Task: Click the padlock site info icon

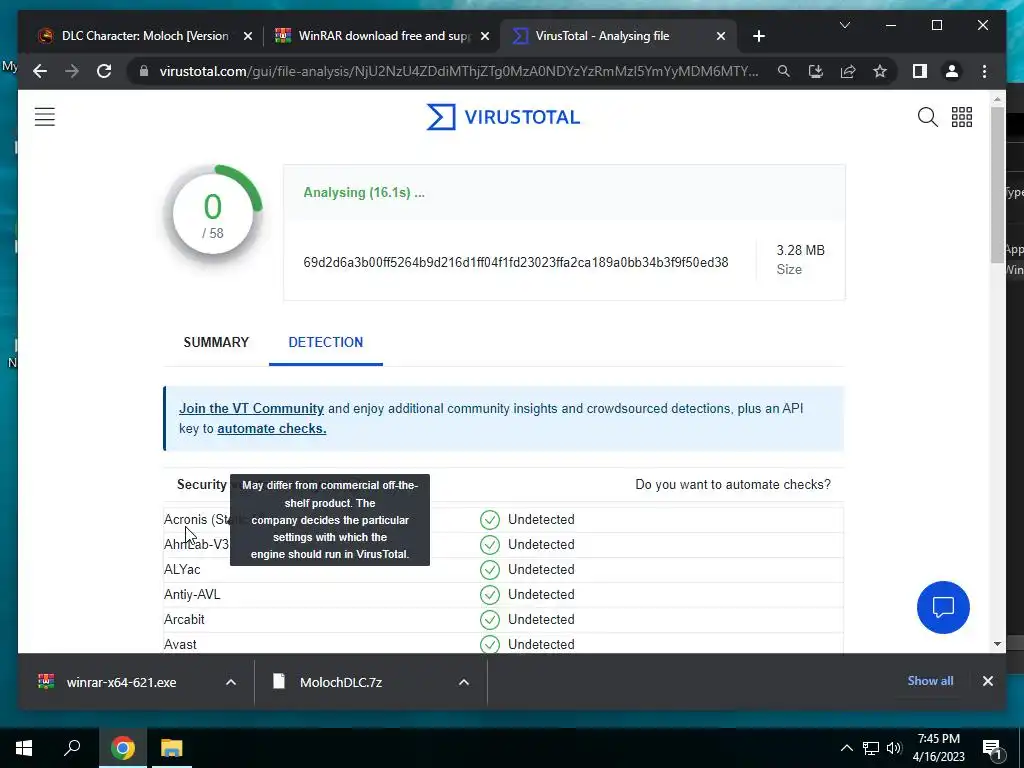Action: [144, 71]
